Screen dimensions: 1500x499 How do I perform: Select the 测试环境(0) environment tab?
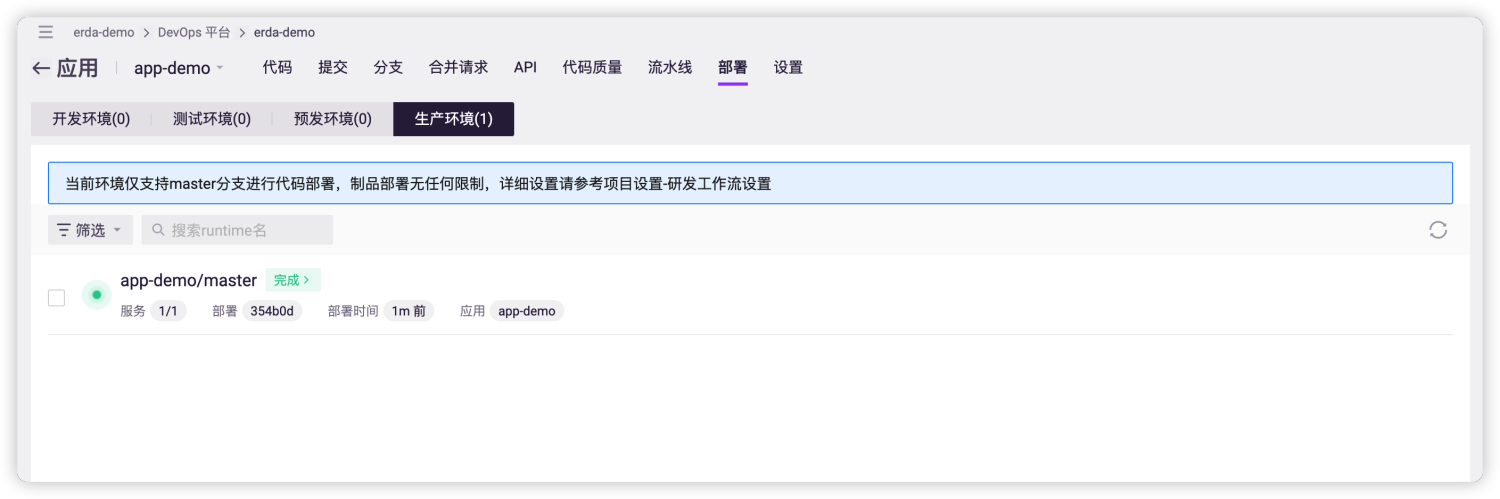click(x=212, y=119)
